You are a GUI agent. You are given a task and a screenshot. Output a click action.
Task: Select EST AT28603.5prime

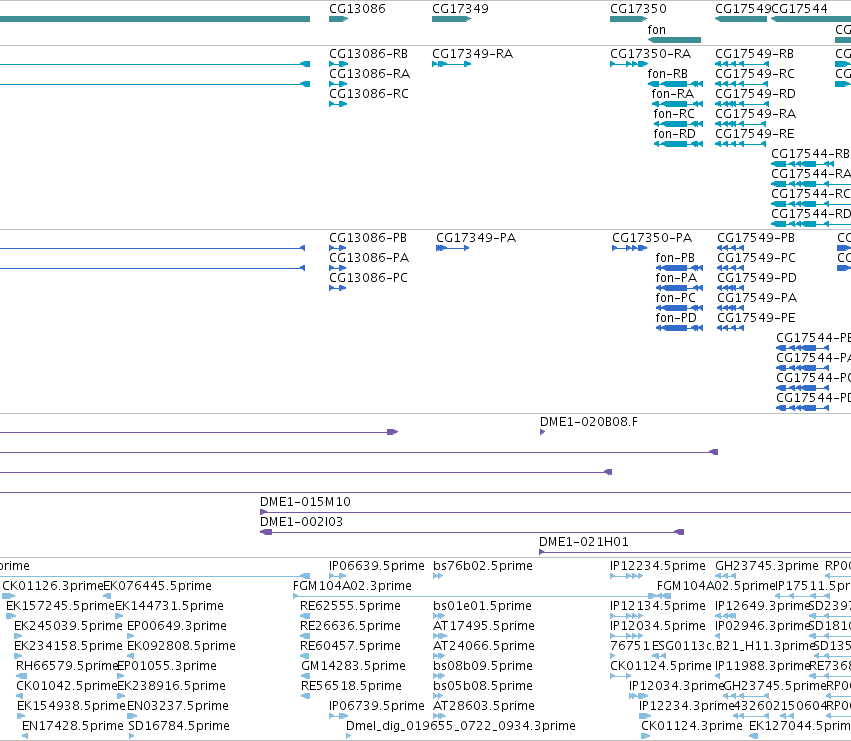point(484,706)
